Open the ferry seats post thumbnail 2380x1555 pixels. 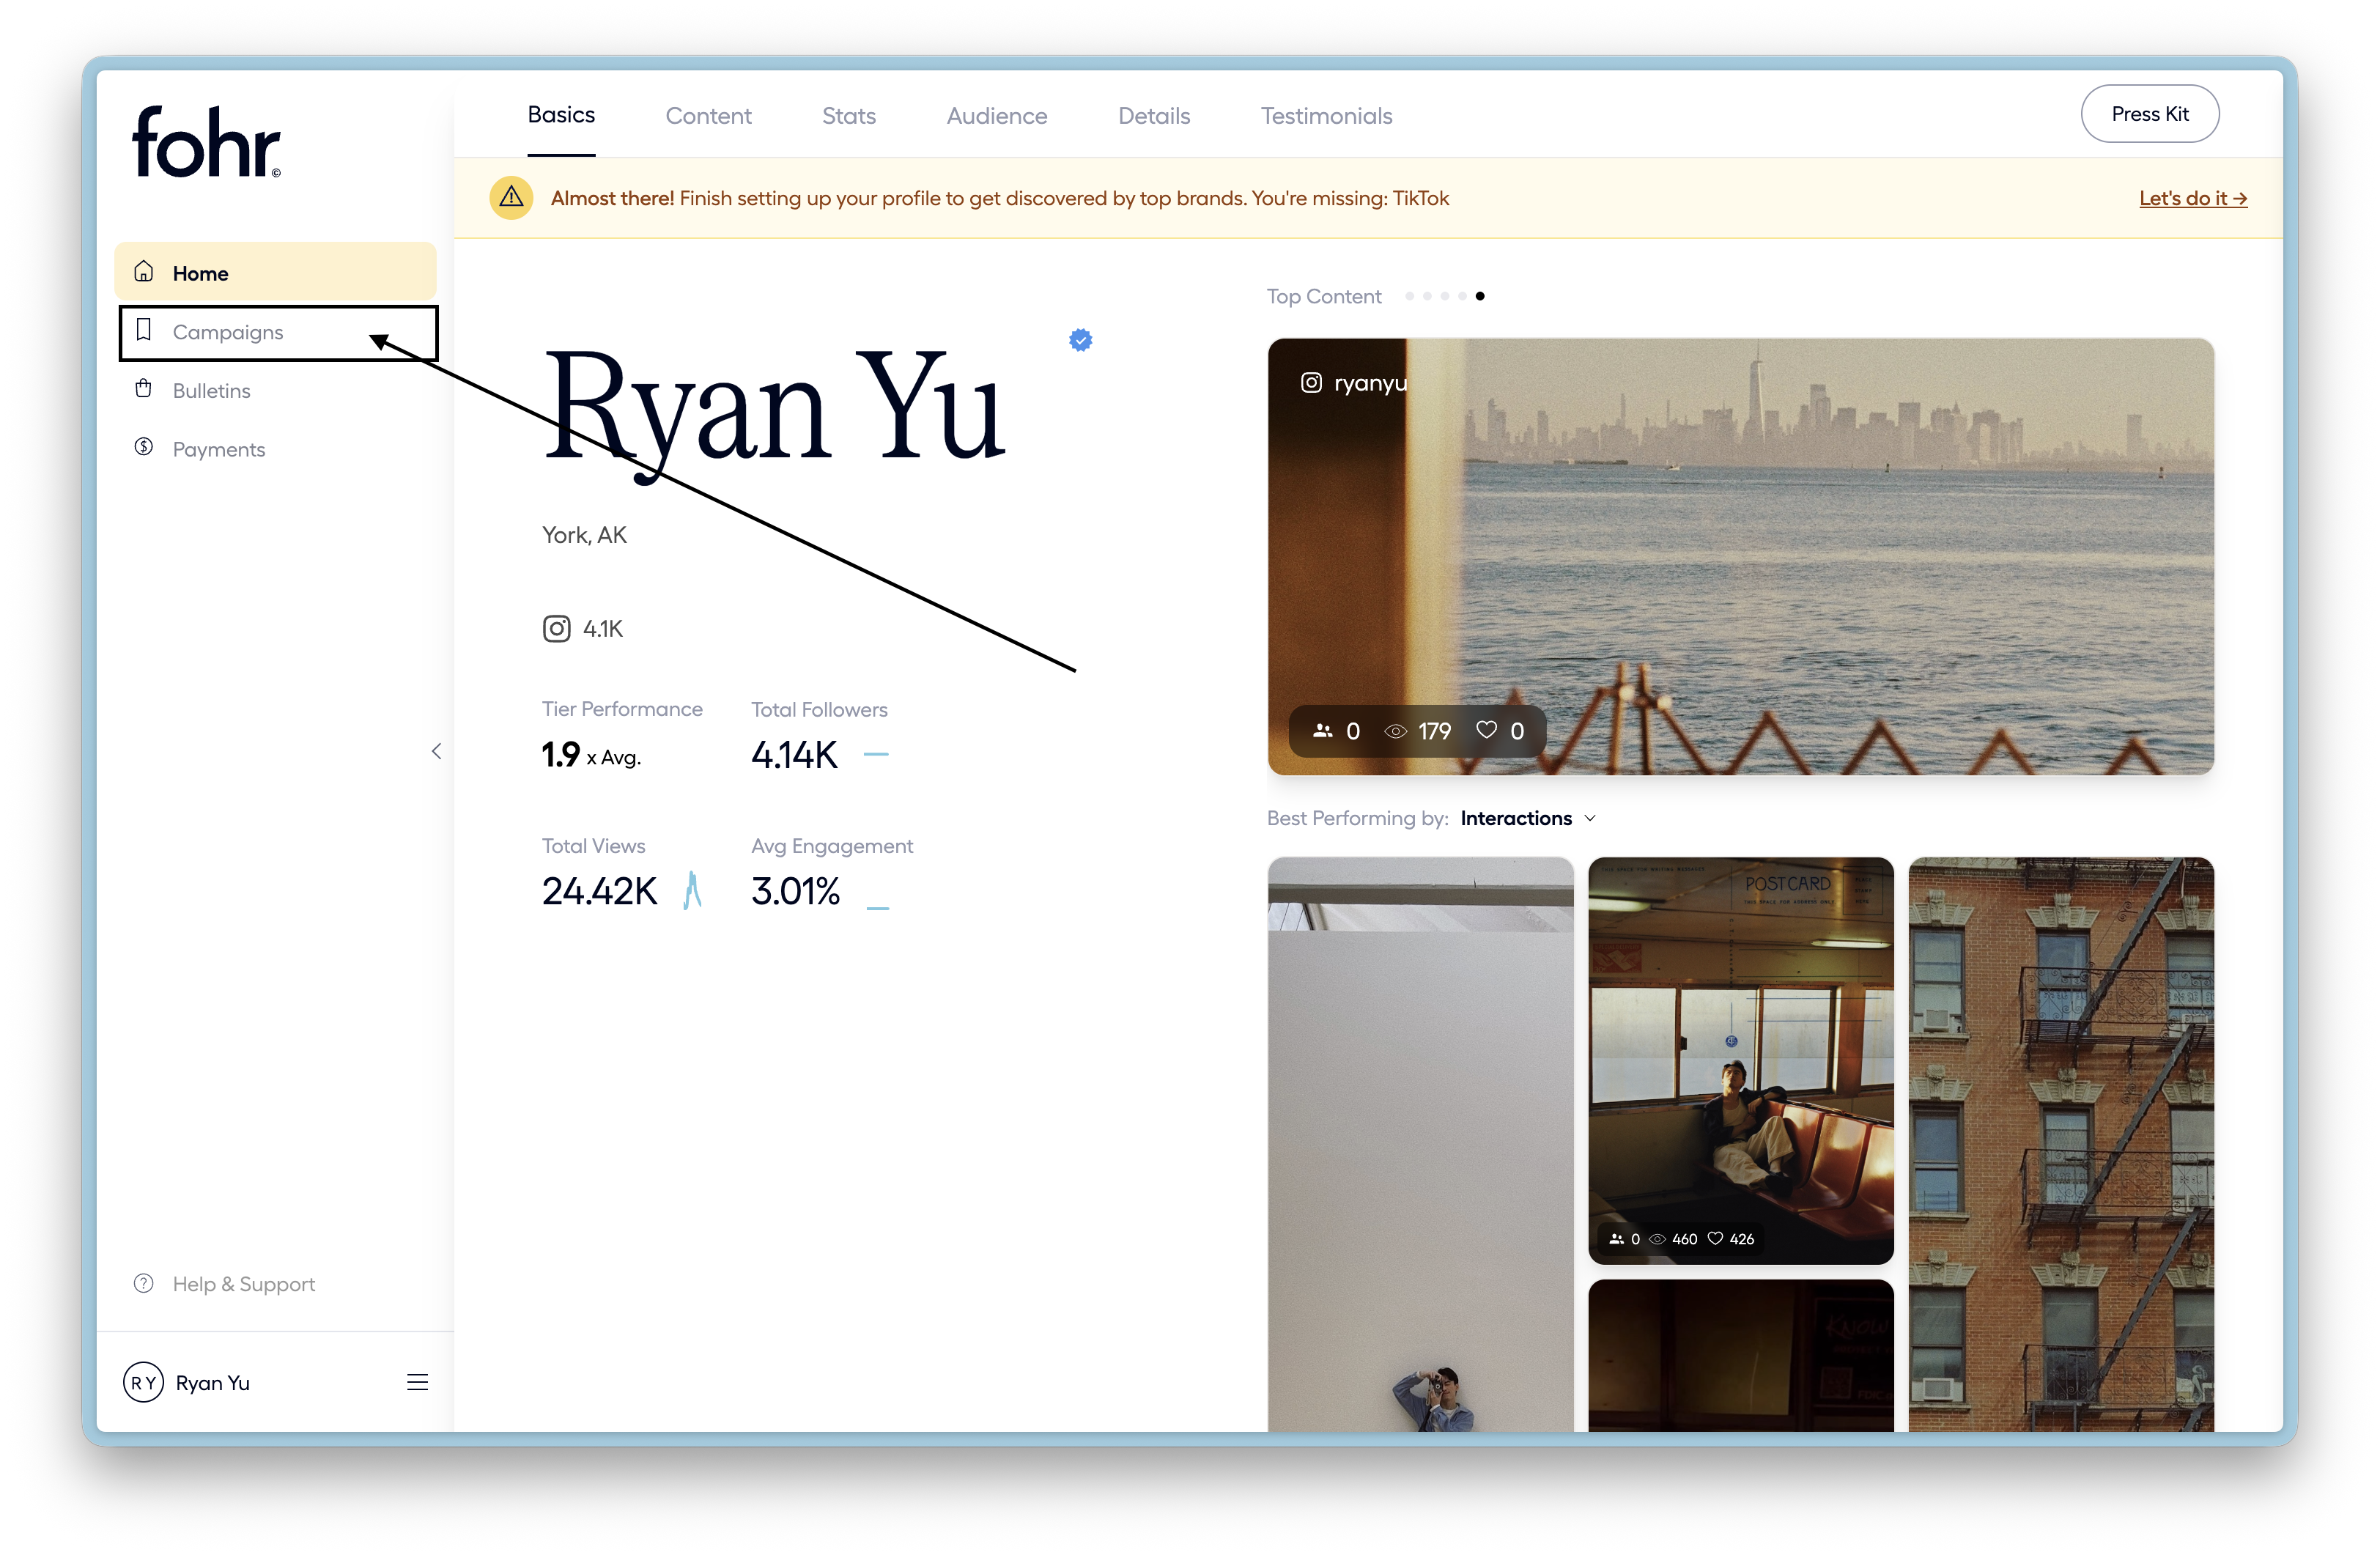click(1740, 1060)
